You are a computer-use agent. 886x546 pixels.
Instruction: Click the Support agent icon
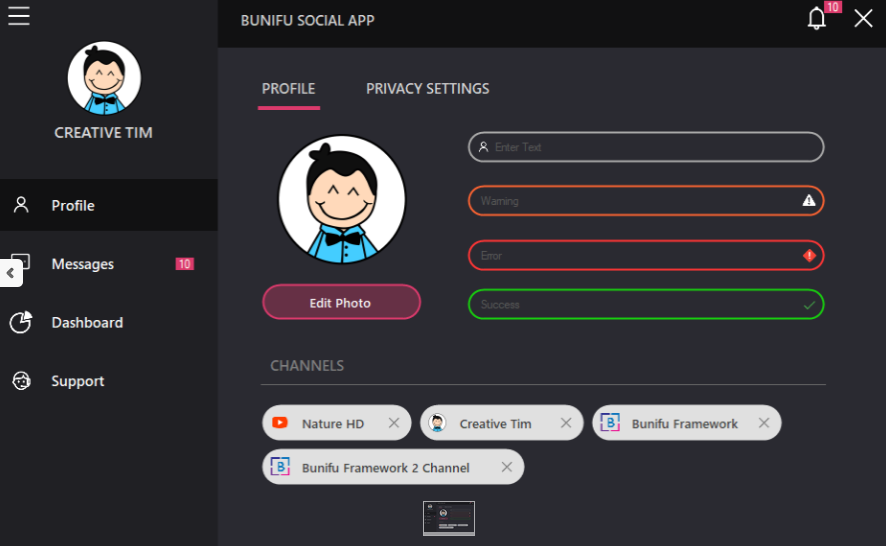[21, 381]
